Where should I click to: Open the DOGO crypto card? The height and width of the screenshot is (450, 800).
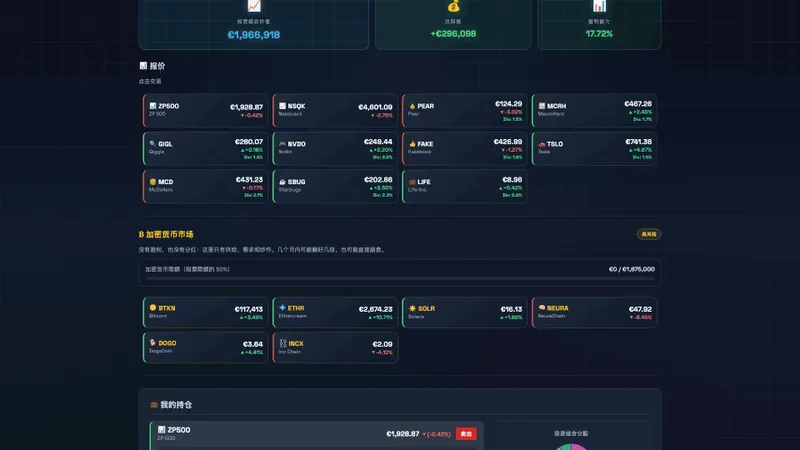pyautogui.click(x=206, y=347)
